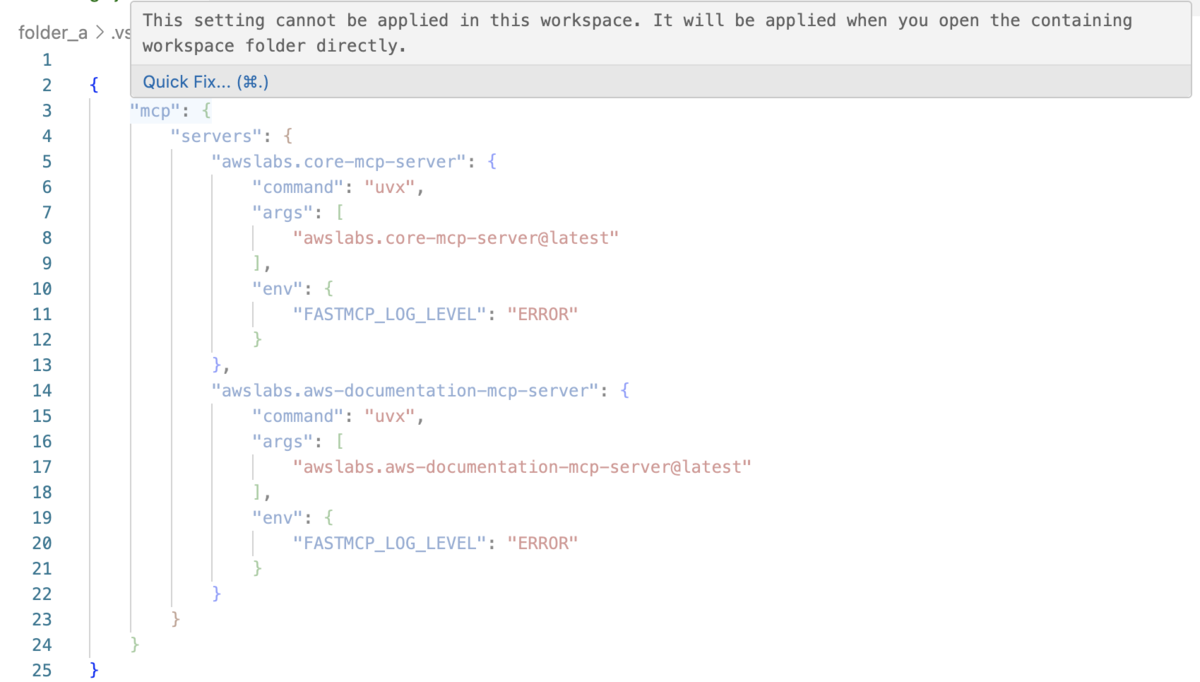Click "FASTMCP_LOG_LEVEL" key on line 20
1200x682 pixels.
tap(390, 543)
